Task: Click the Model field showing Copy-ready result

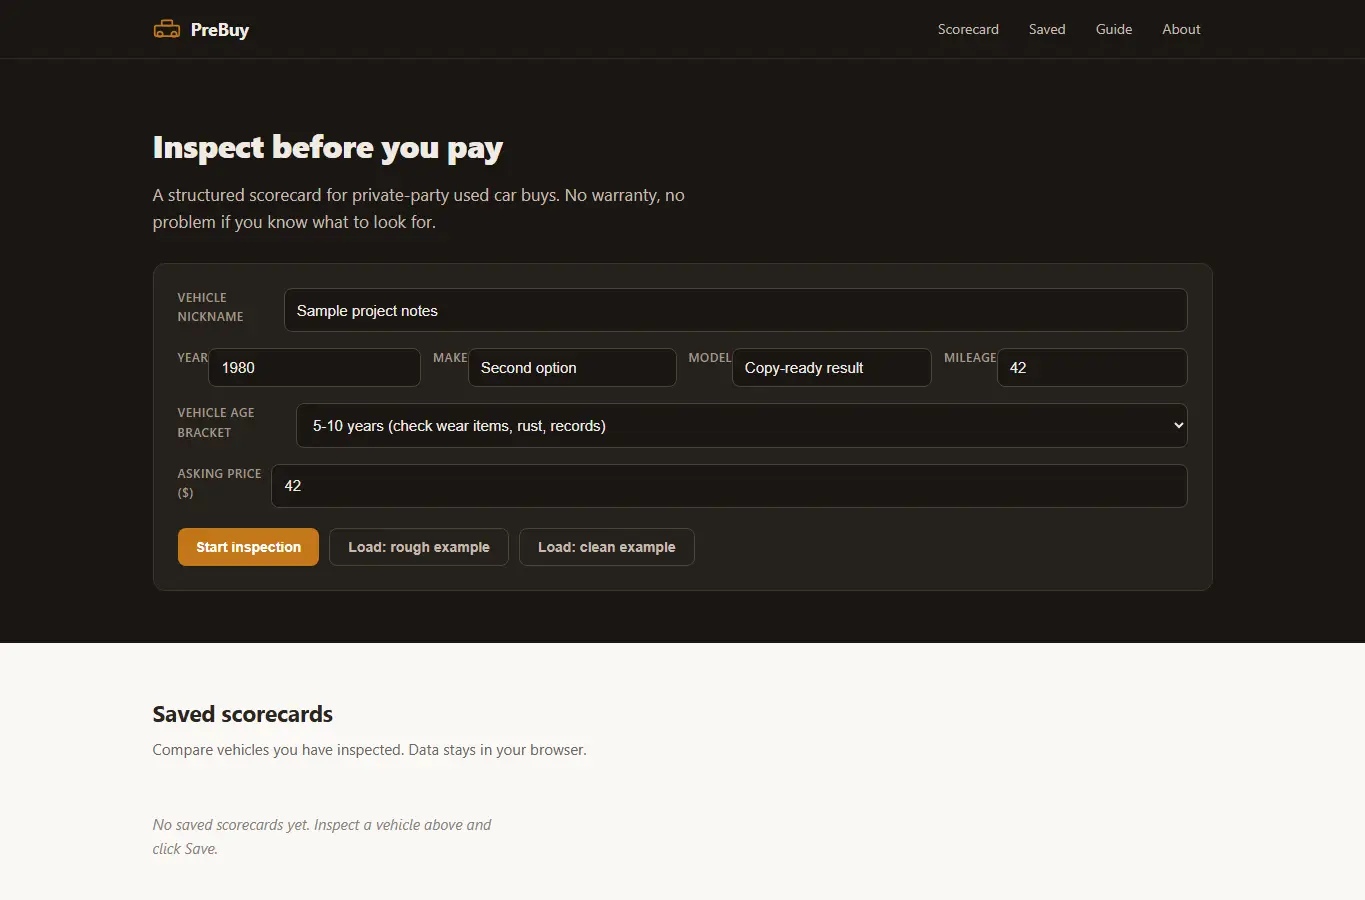Action: tap(831, 367)
